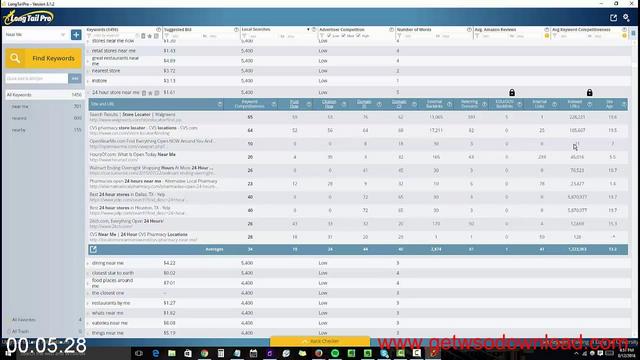
Task: Click the Keywords filter text field
Action: [x=114, y=36]
